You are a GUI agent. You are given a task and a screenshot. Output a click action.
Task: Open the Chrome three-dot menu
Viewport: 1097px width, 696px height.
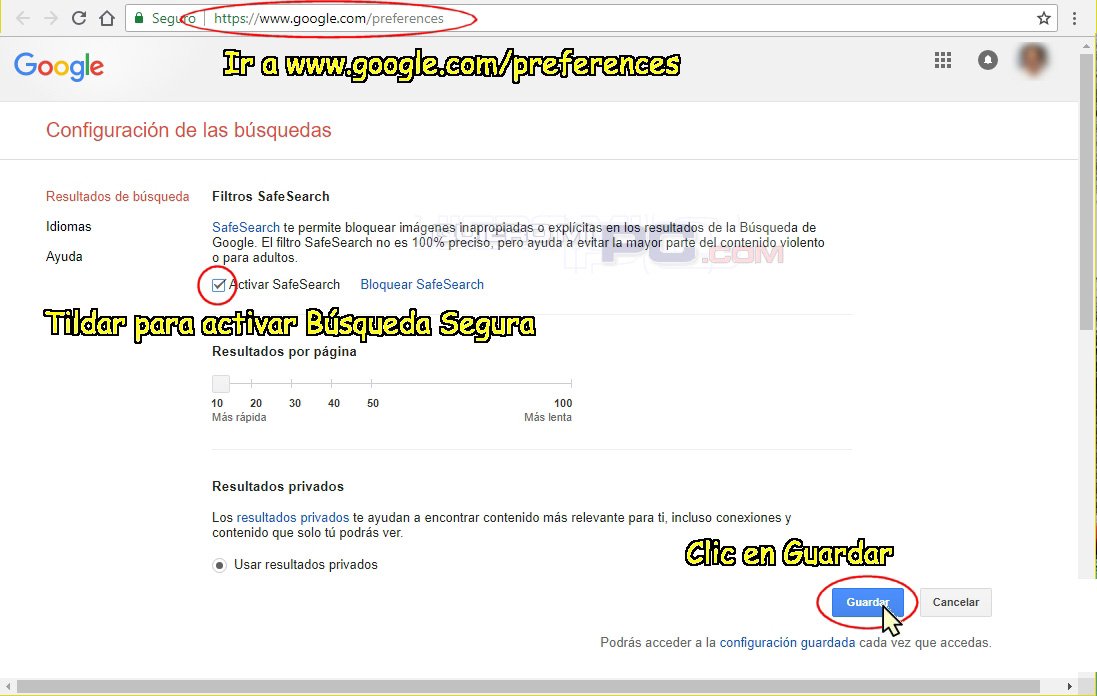pyautogui.click(x=1075, y=18)
